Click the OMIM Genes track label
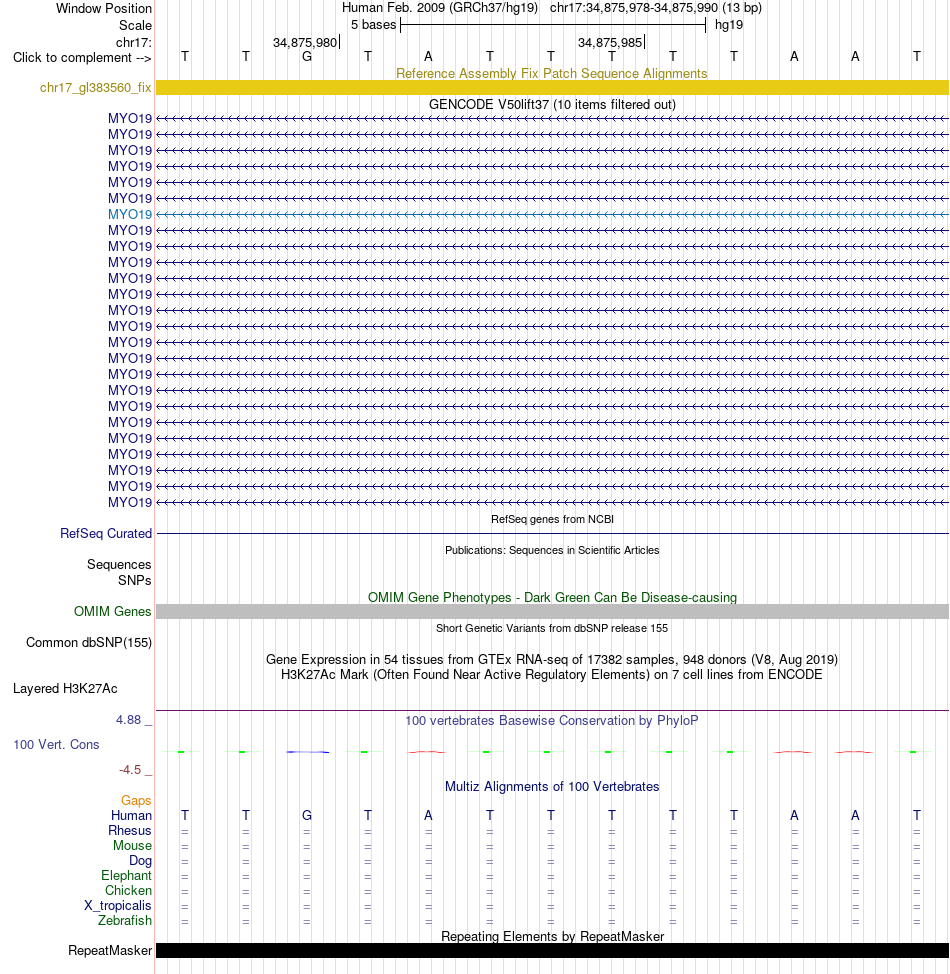This screenshot has width=950, height=974. coord(112,611)
